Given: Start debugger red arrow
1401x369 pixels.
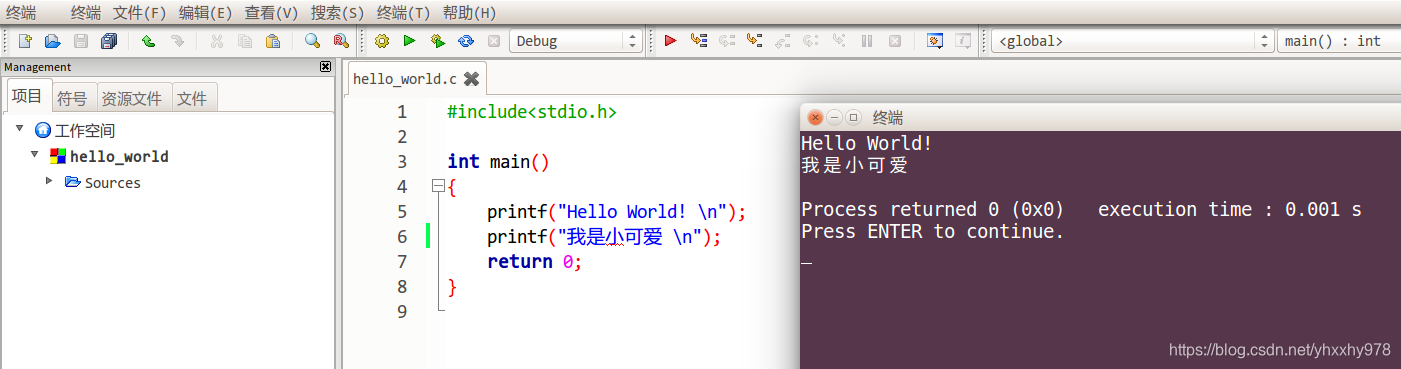Looking at the screenshot, I should coord(671,41).
